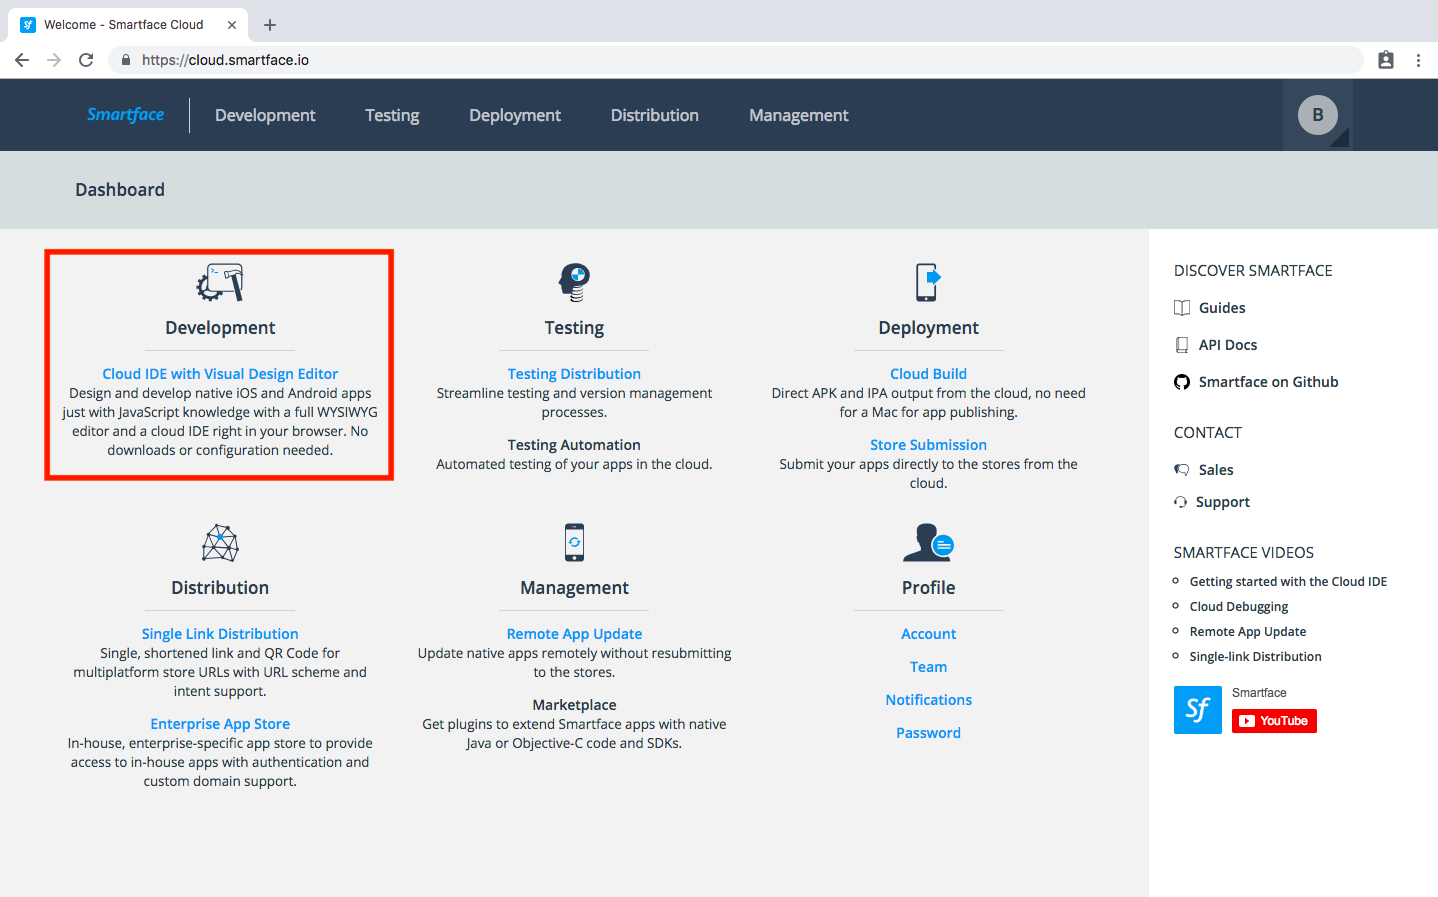Open Deployment menu in top navbar
1438x897 pixels.
tap(515, 115)
